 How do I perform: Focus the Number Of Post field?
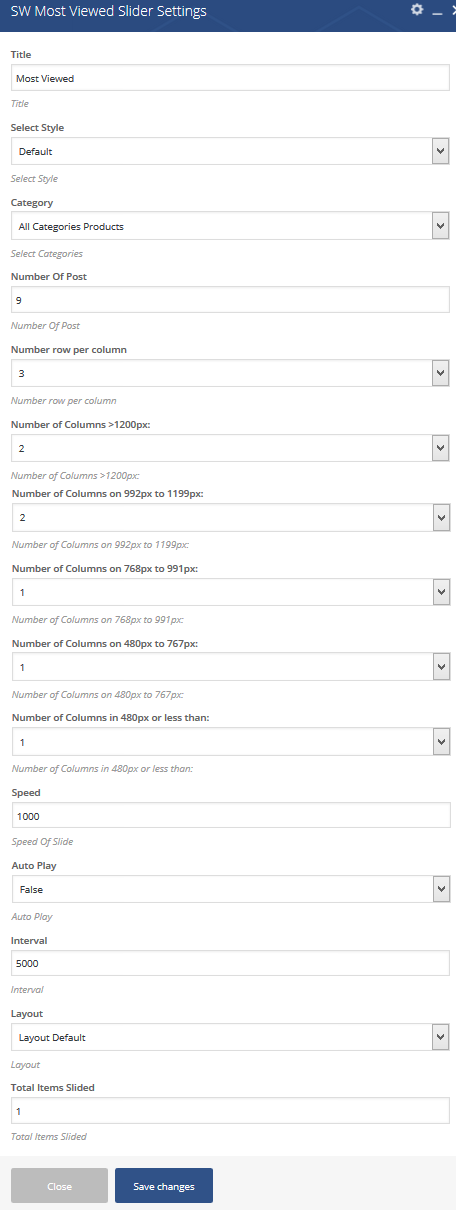(x=230, y=300)
